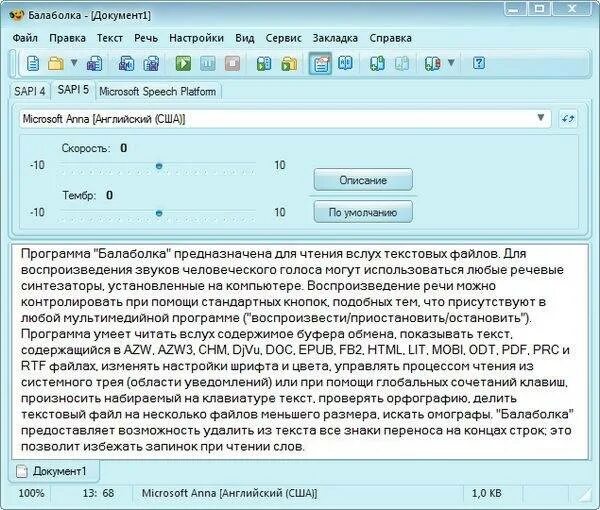Pause speech with the pause toolbar button
600x510 pixels.
coord(208,63)
